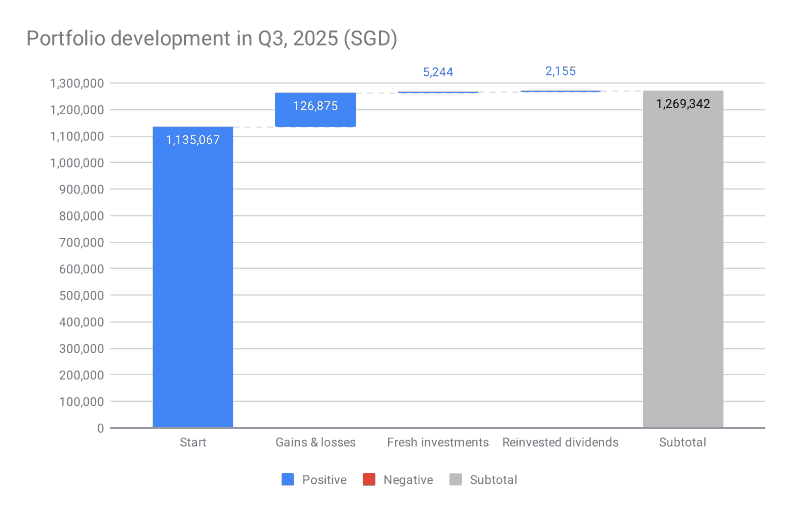Click the red Negative legend swatch

click(369, 480)
